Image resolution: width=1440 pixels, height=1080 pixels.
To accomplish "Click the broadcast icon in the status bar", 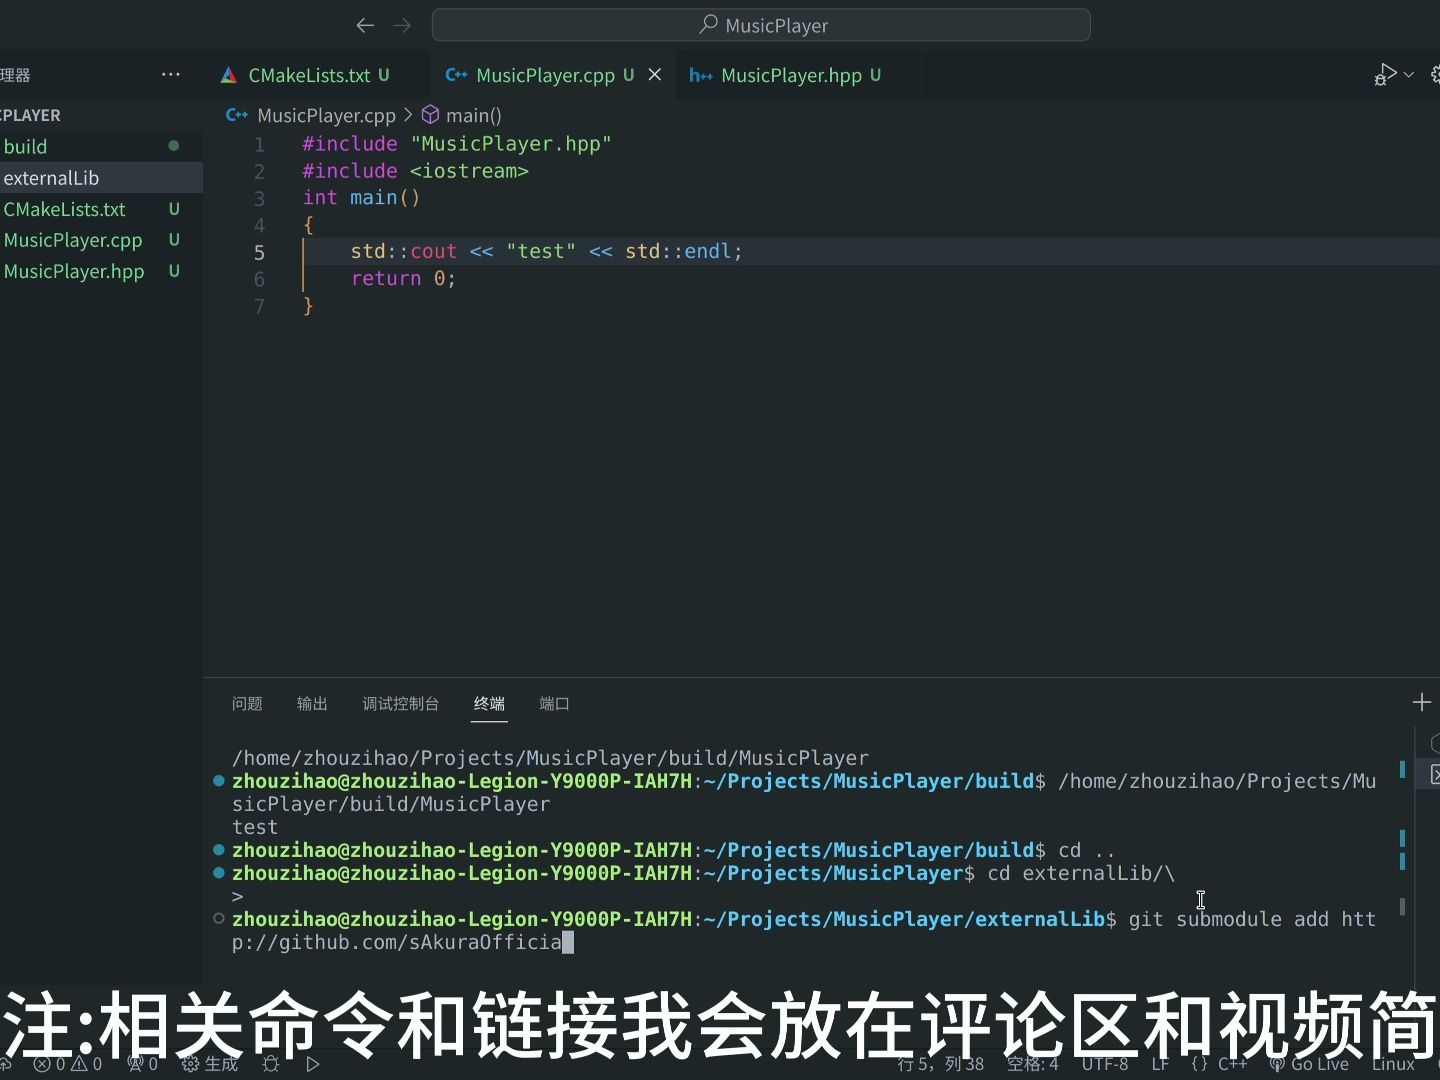I will coord(138,1064).
